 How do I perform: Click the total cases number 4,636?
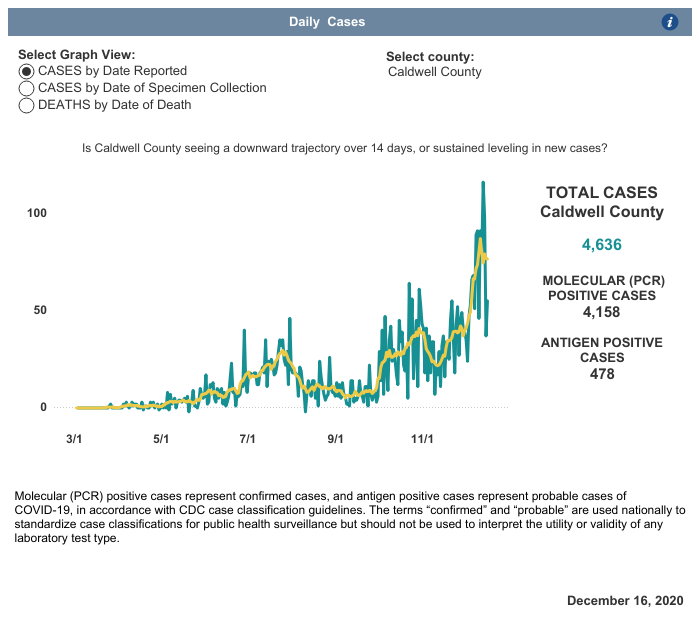pyautogui.click(x=601, y=245)
